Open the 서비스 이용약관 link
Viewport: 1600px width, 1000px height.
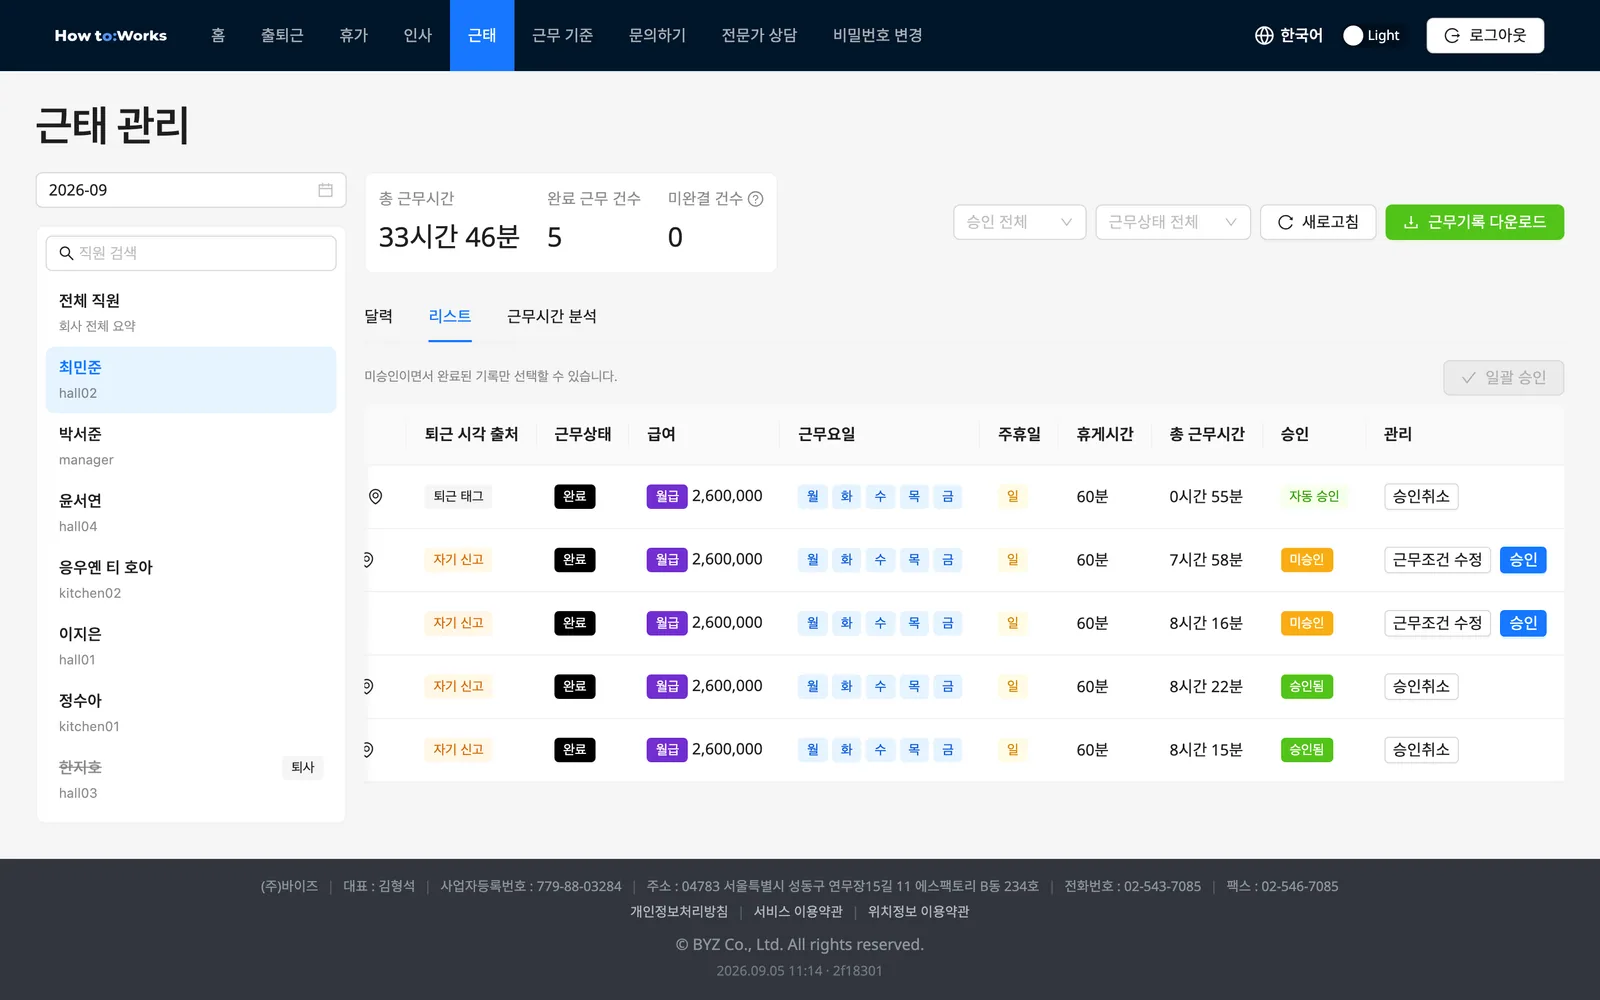point(798,911)
